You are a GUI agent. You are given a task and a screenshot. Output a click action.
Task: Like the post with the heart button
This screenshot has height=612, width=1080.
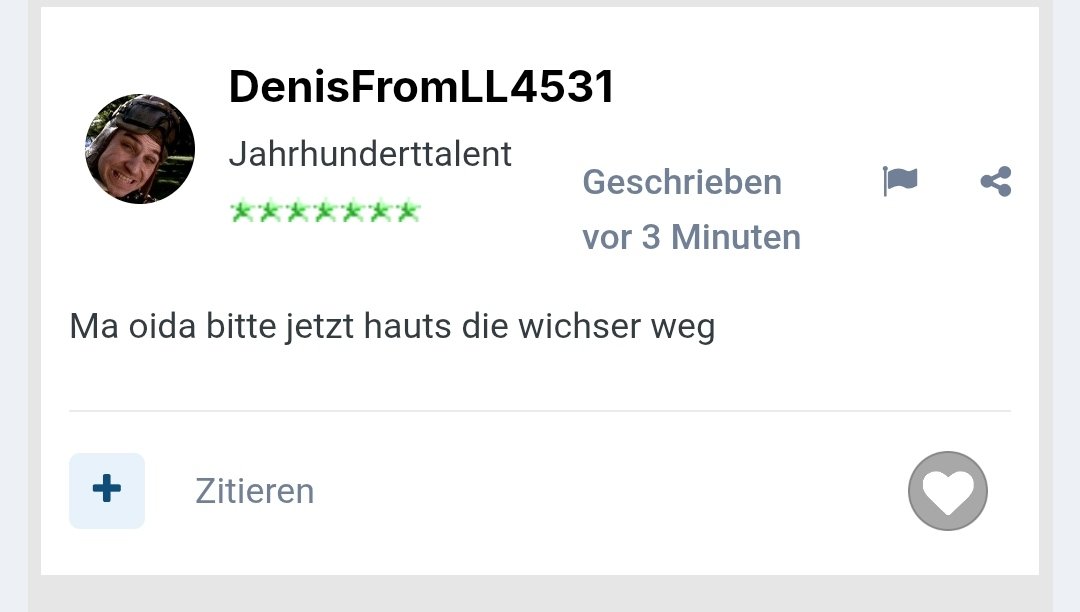[x=948, y=491]
